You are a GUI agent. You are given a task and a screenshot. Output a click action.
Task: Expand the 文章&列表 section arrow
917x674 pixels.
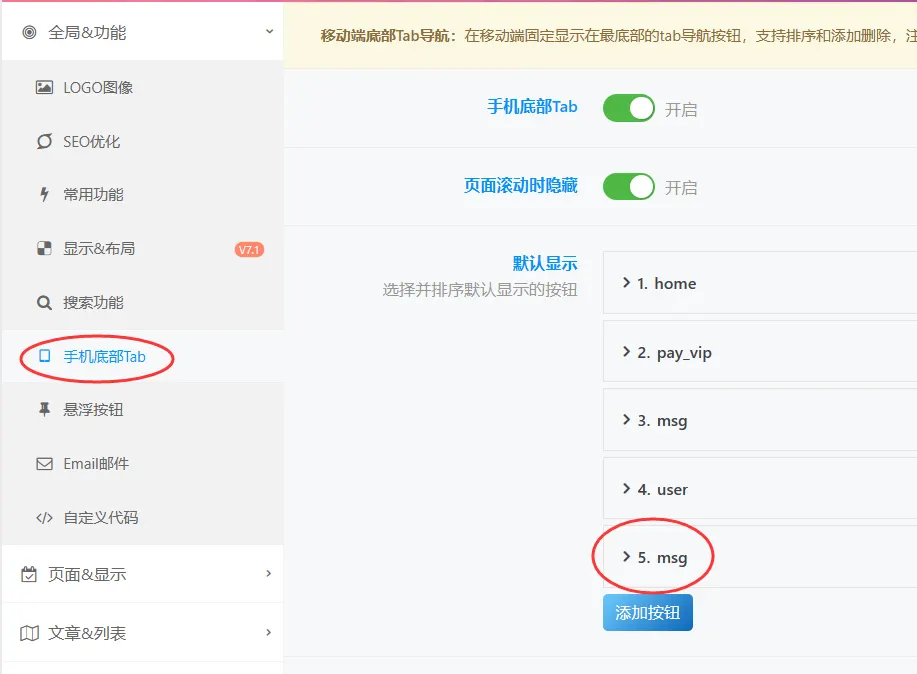pyautogui.click(x=268, y=632)
